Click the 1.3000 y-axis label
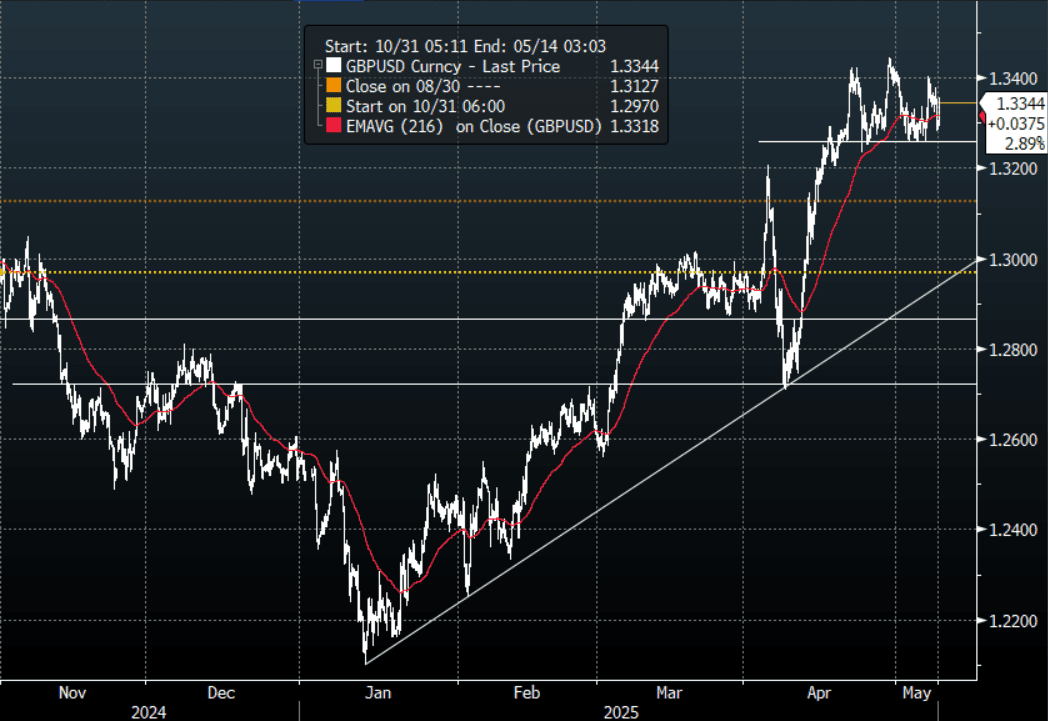 [x=1013, y=259]
